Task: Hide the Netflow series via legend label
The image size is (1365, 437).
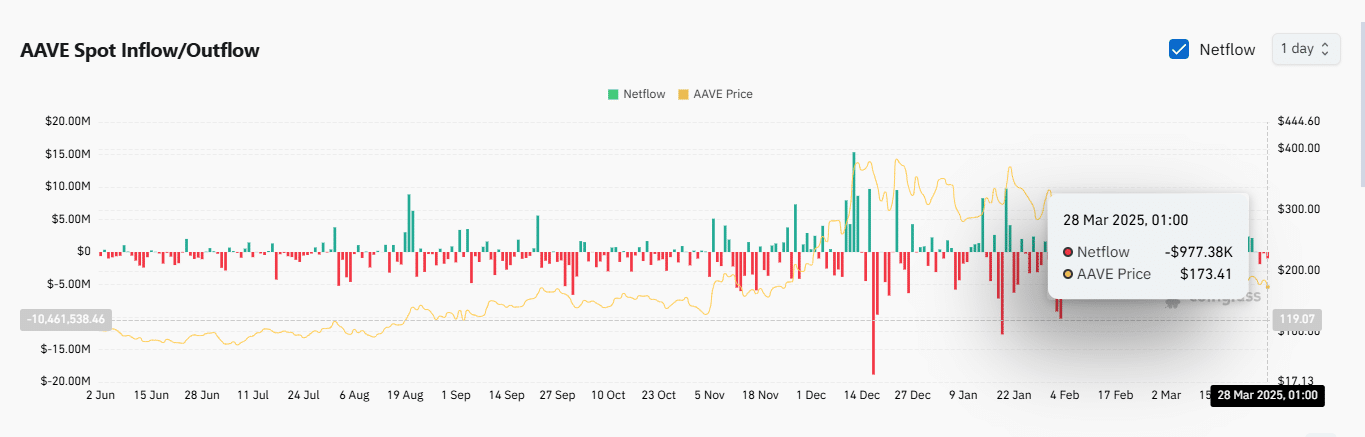Action: tap(644, 94)
